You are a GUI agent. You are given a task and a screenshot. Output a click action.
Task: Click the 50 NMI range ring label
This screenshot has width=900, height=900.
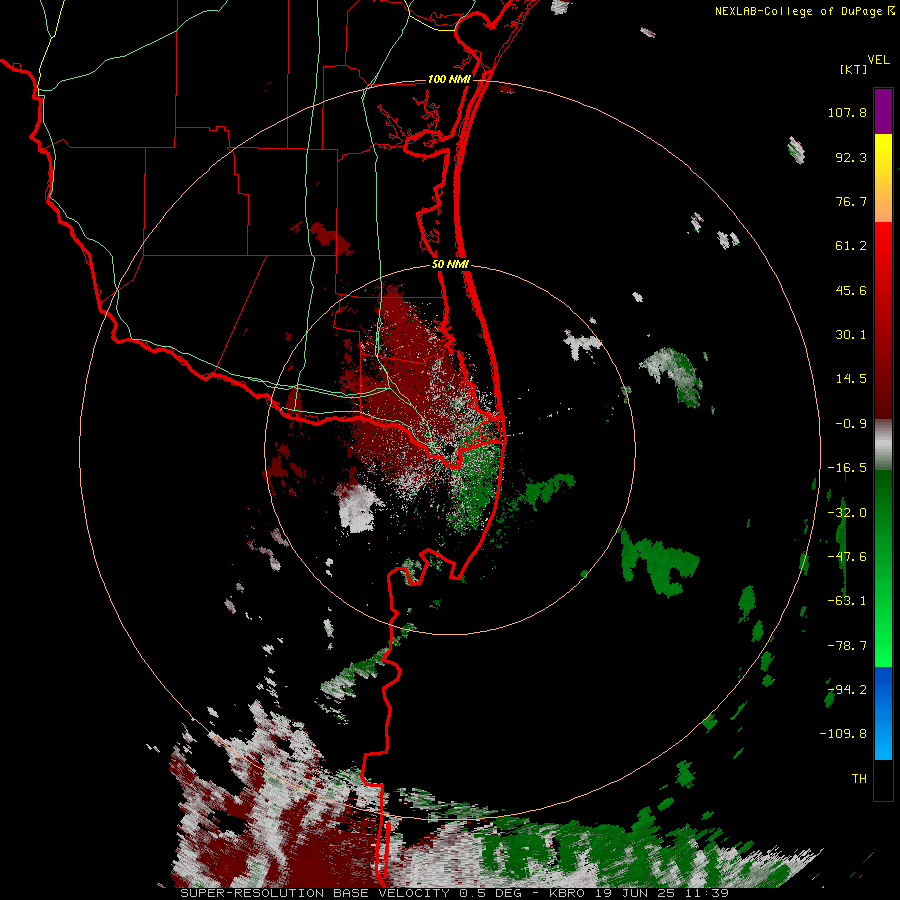[x=450, y=265]
